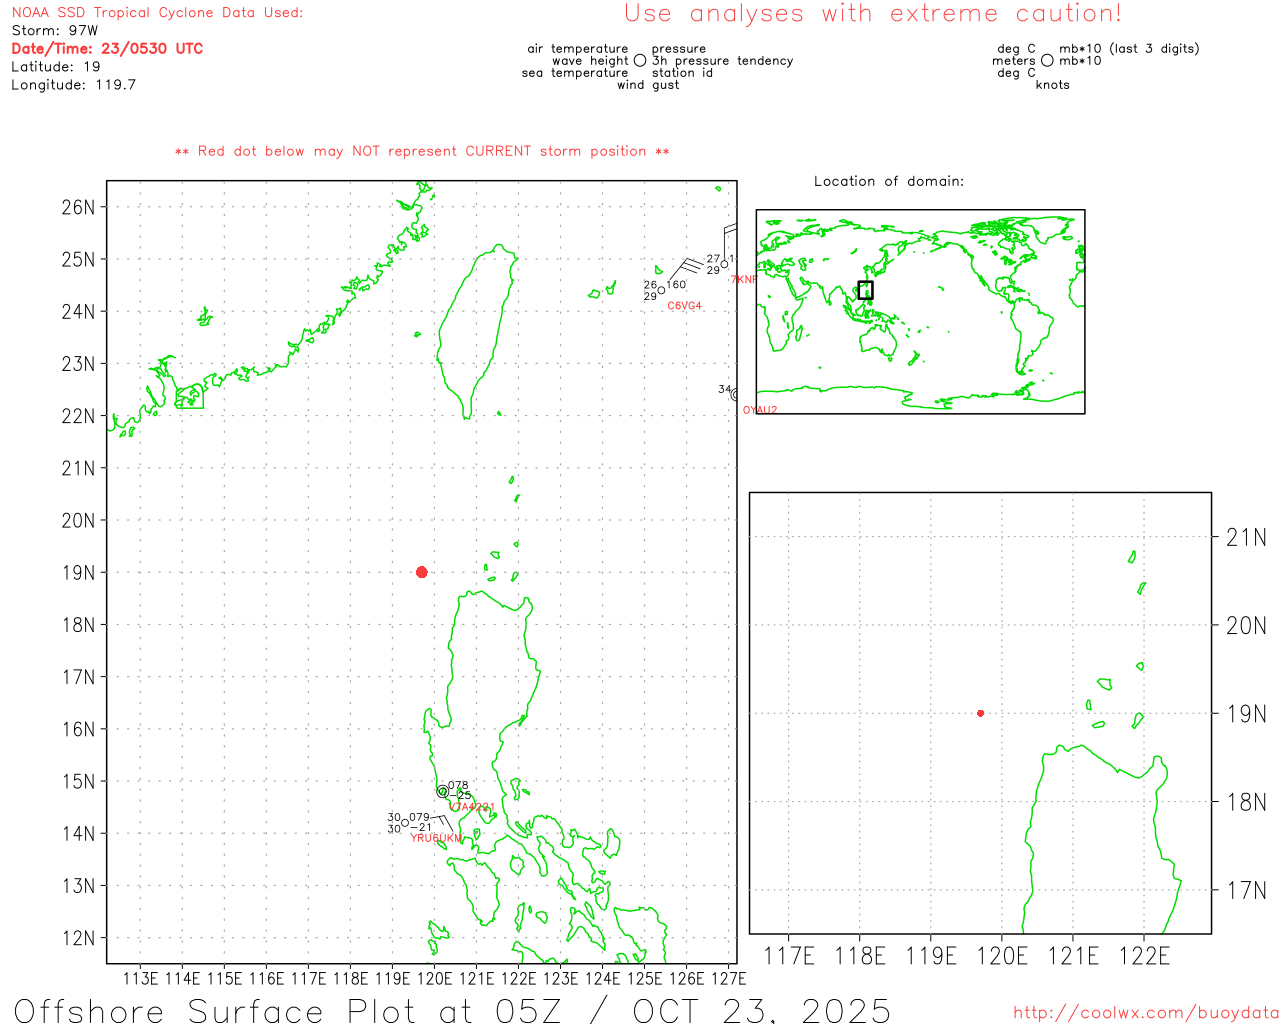
Task: Open the coolwx.com/buoydata link
Action: point(1145,1013)
